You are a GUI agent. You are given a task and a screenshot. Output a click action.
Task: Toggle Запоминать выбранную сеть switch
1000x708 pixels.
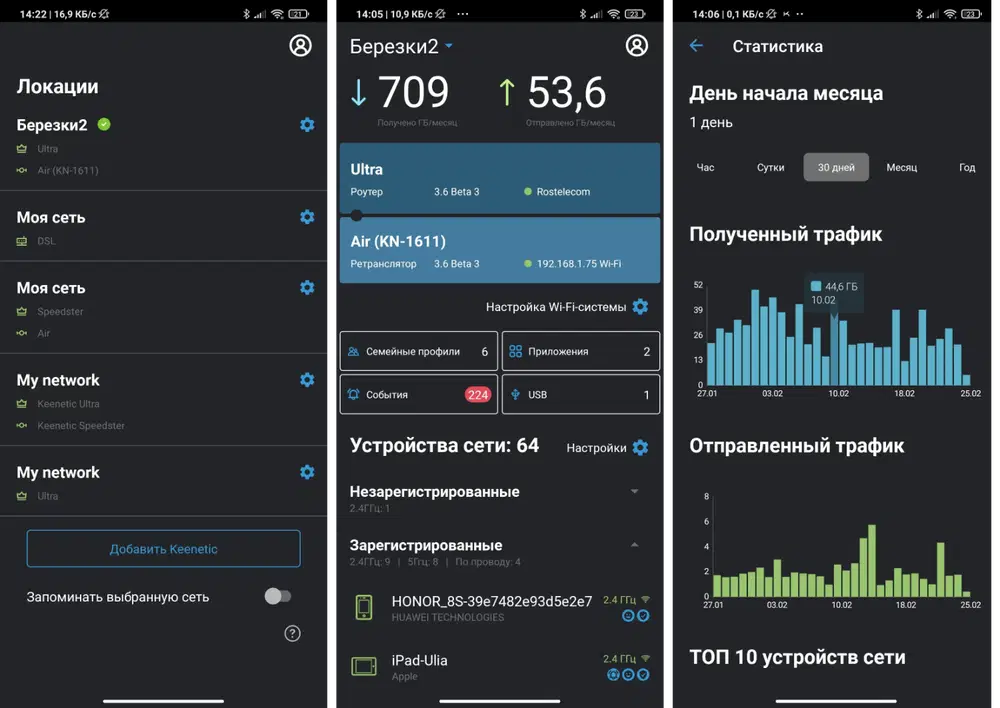click(278, 596)
